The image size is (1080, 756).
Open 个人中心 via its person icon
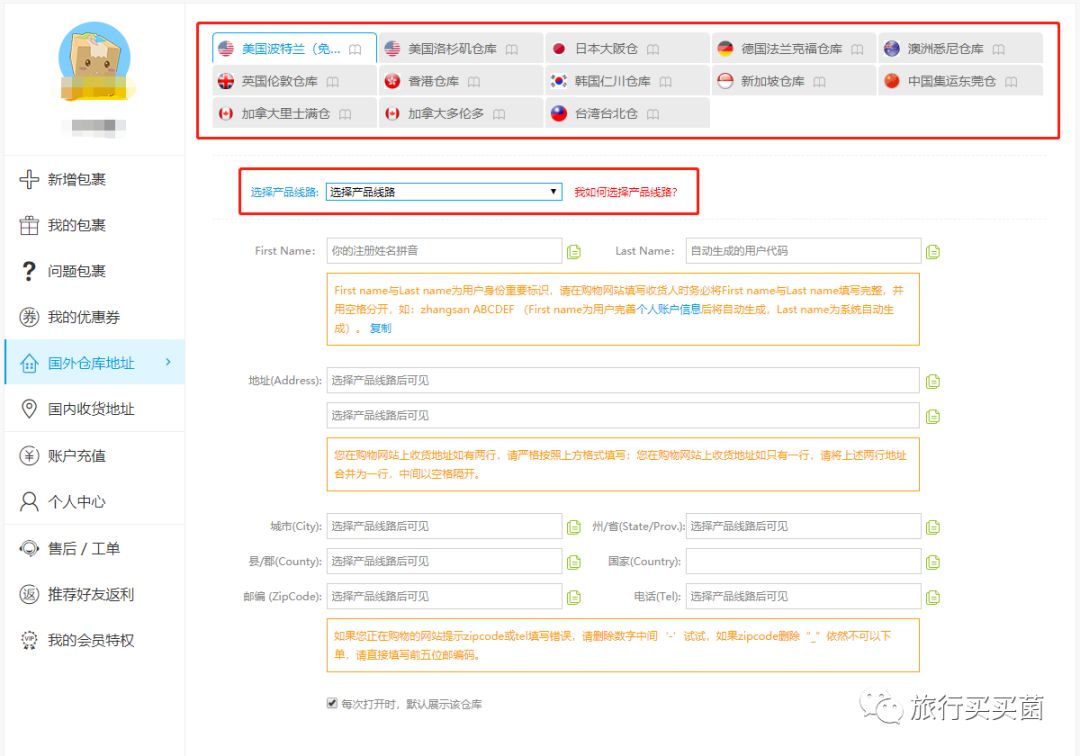tap(27, 502)
